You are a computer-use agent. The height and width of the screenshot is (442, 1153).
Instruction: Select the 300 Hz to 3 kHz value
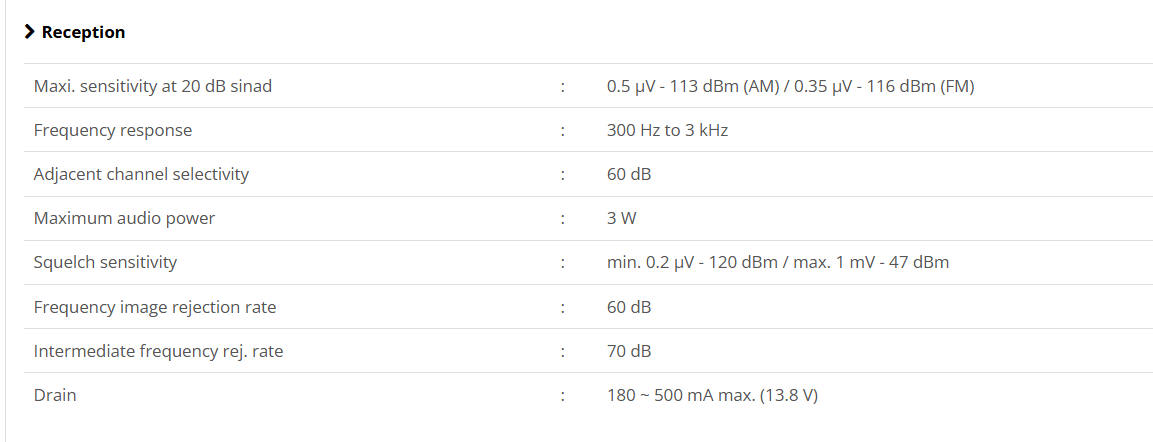667,130
